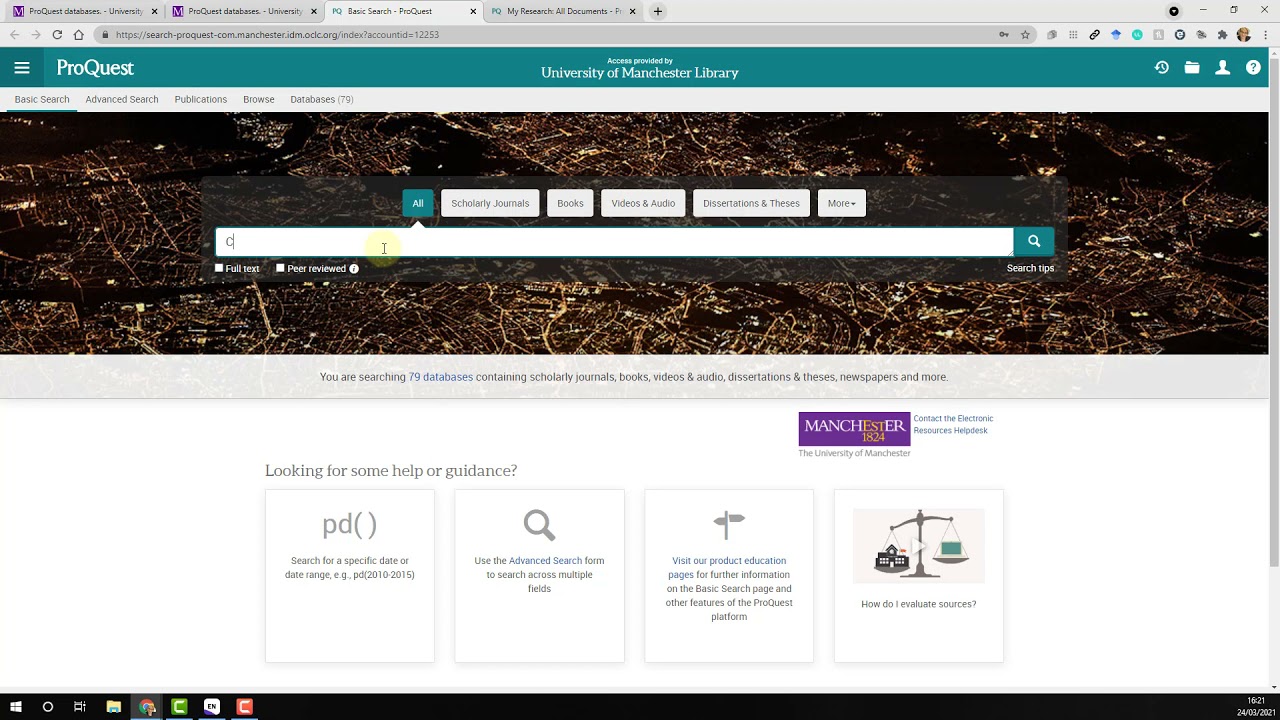Click the magnifying glass search button
Viewport: 1280px width, 720px height.
click(1034, 241)
